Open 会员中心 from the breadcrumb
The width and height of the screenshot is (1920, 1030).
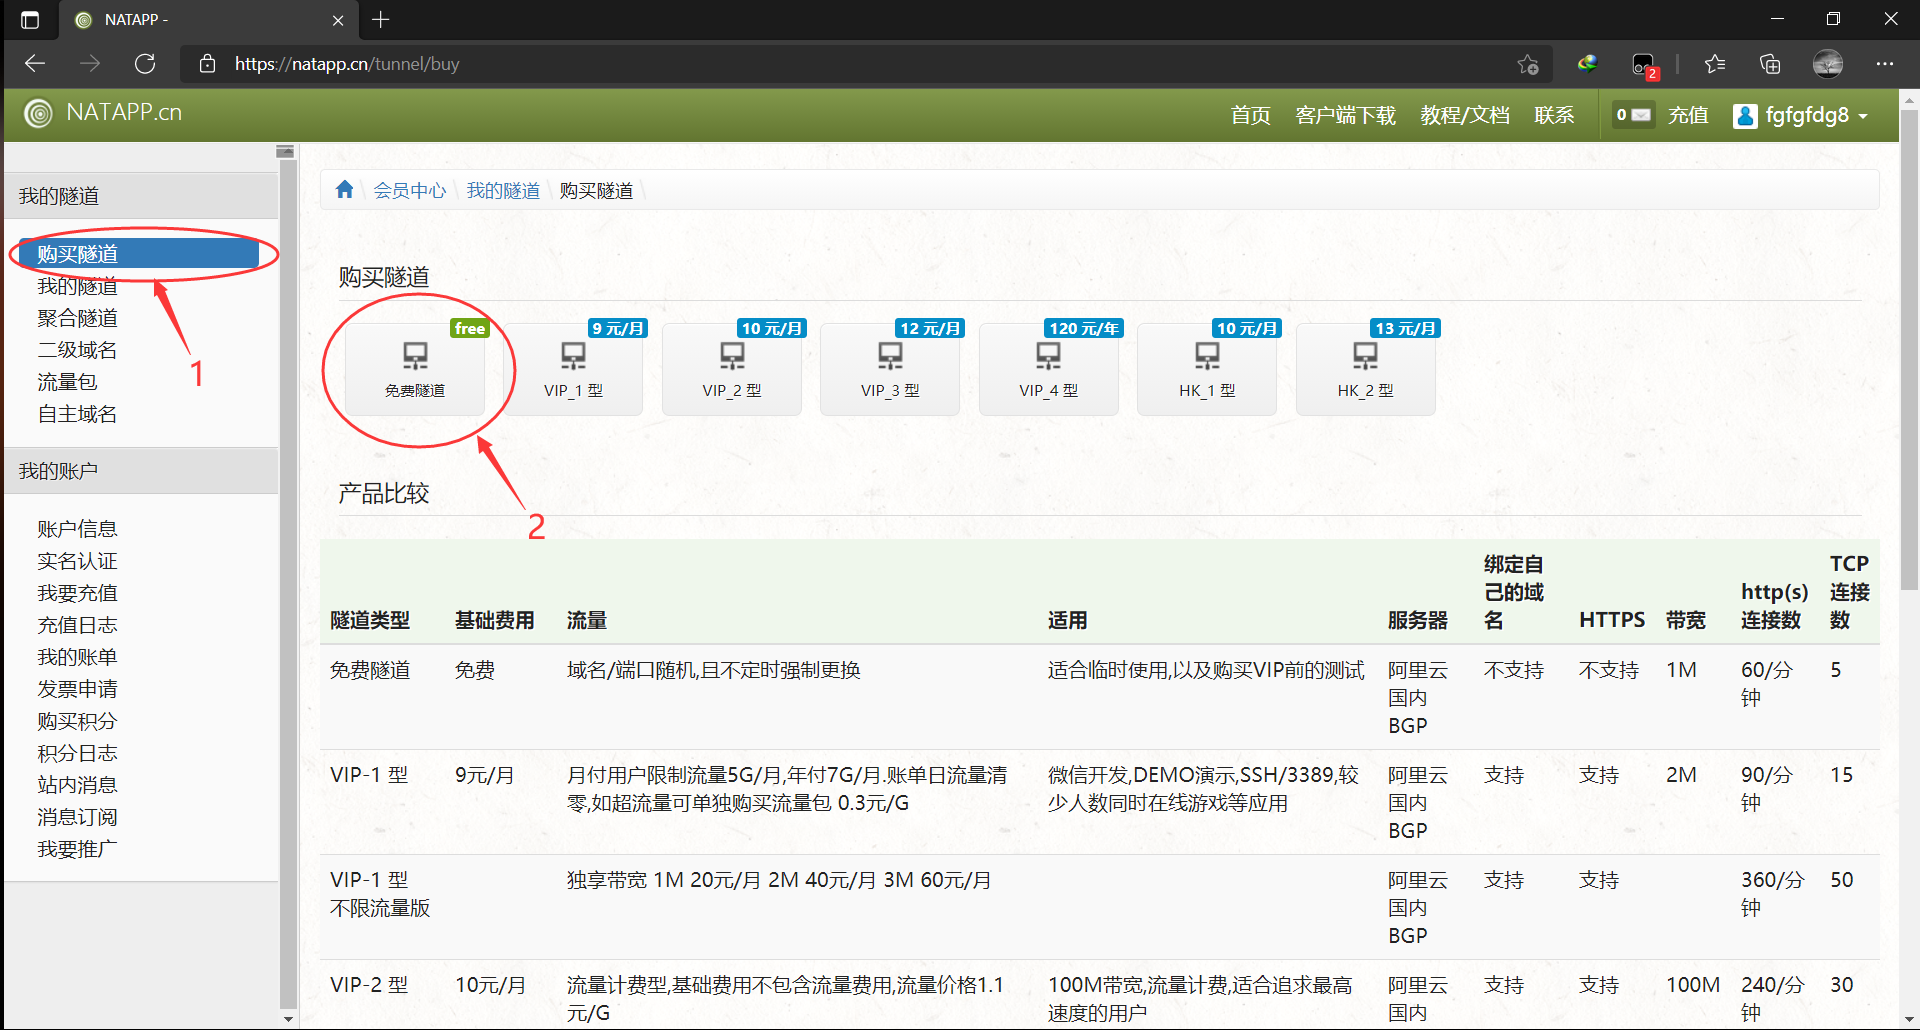click(x=409, y=190)
